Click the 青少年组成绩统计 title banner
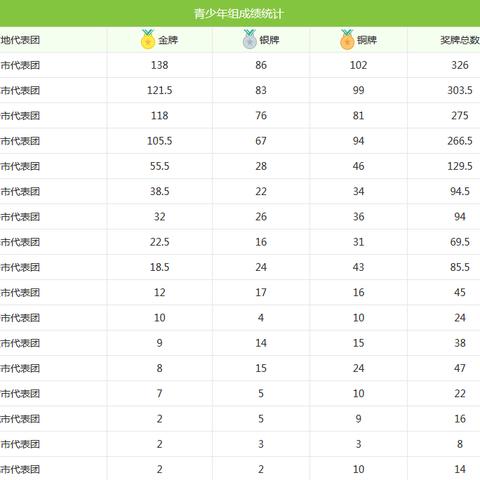Image resolution: width=480 pixels, height=480 pixels. tap(240, 13)
